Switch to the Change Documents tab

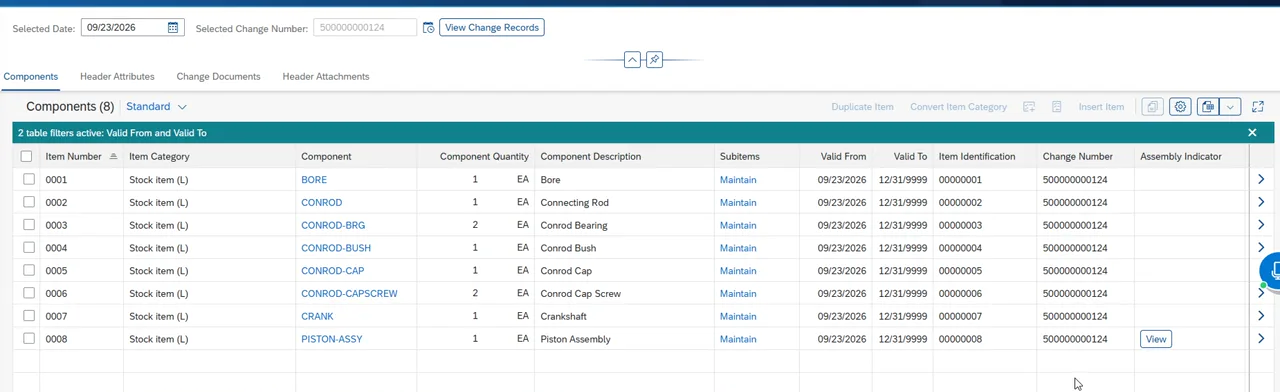[218, 76]
